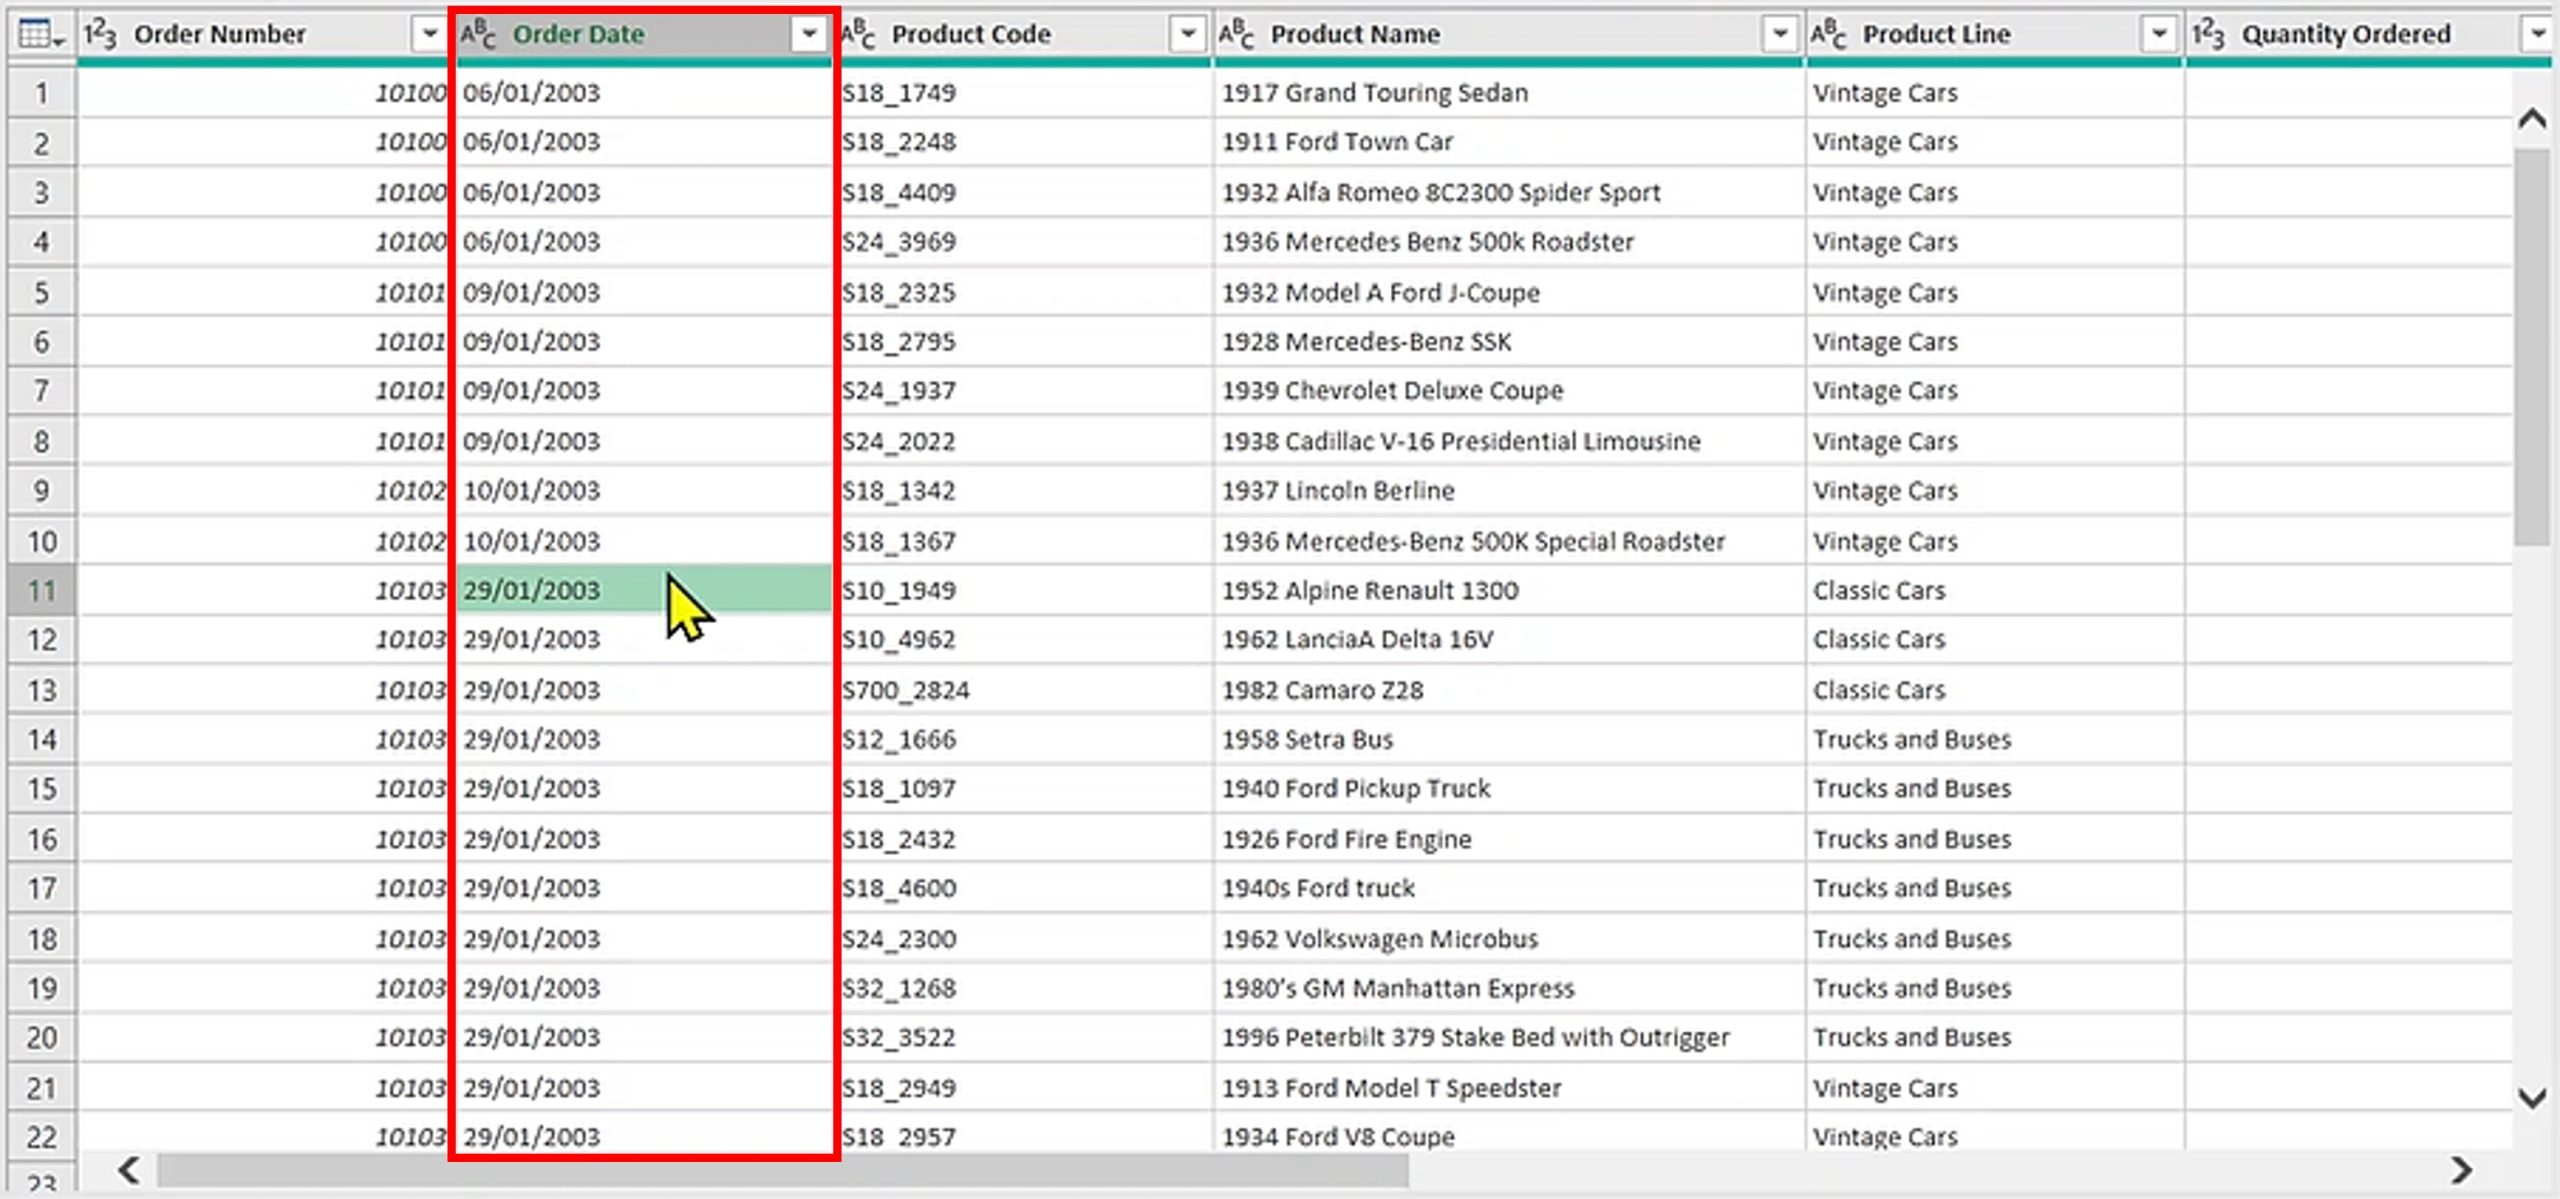Image resolution: width=2560 pixels, height=1199 pixels.
Task: Change Order Date data type icon
Action: coord(478,35)
